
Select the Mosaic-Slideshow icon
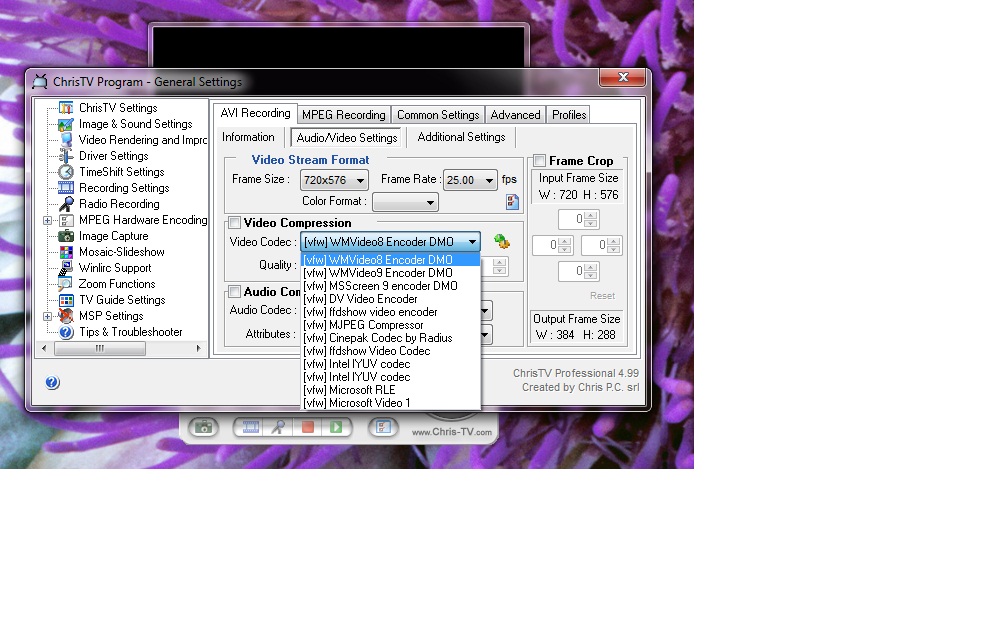pyautogui.click(x=66, y=252)
